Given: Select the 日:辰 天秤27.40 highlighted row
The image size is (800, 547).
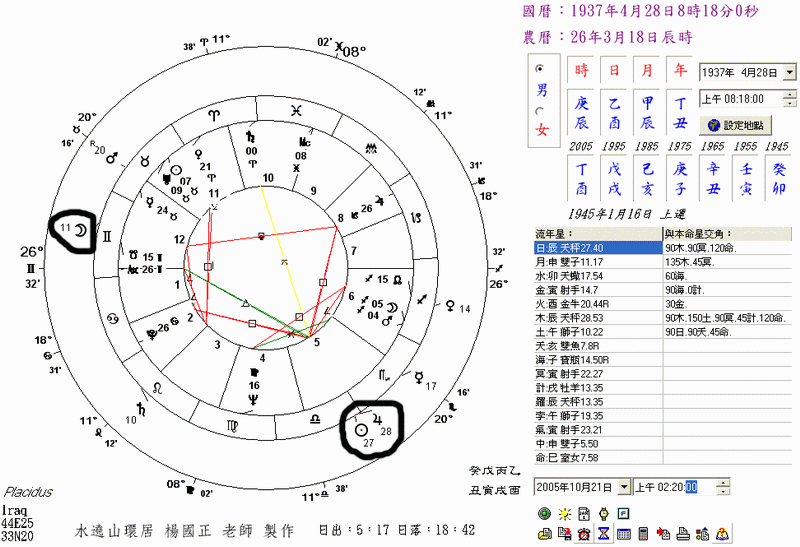Looking at the screenshot, I should click(598, 247).
